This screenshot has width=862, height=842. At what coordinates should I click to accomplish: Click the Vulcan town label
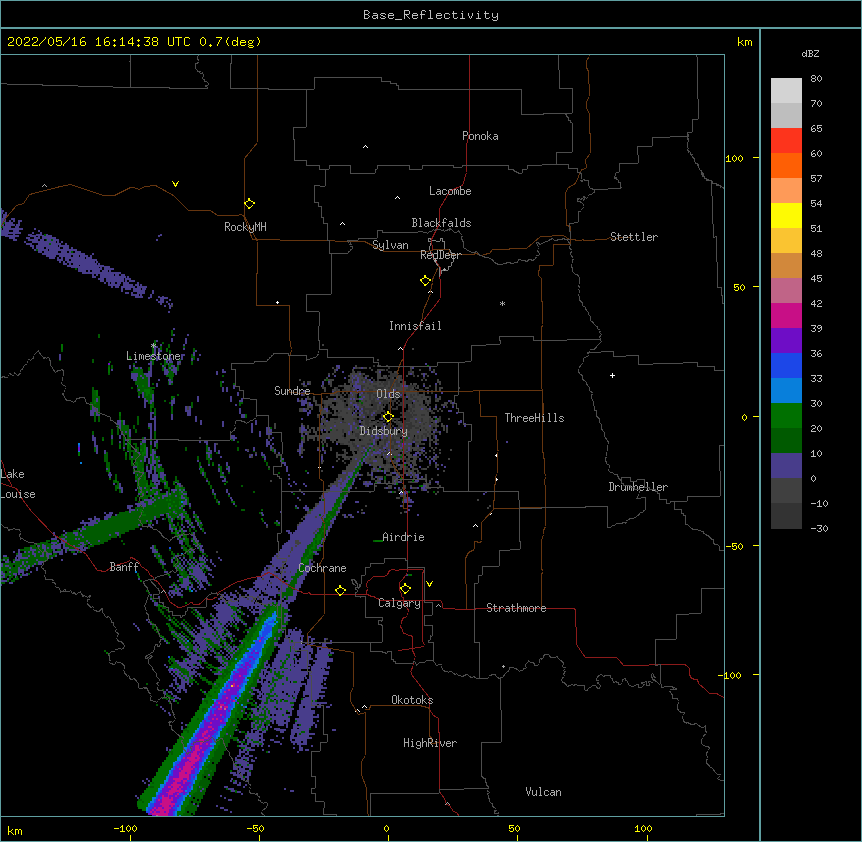tap(543, 792)
